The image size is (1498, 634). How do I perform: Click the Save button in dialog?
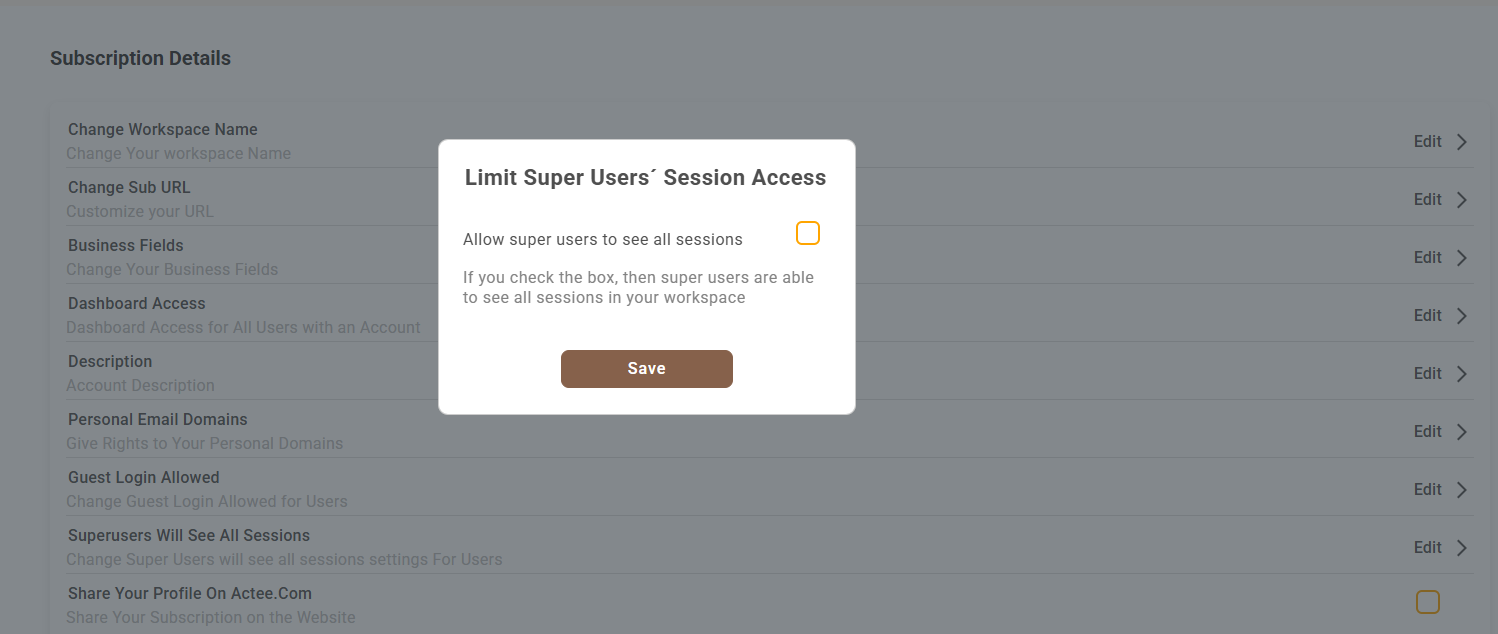click(646, 369)
